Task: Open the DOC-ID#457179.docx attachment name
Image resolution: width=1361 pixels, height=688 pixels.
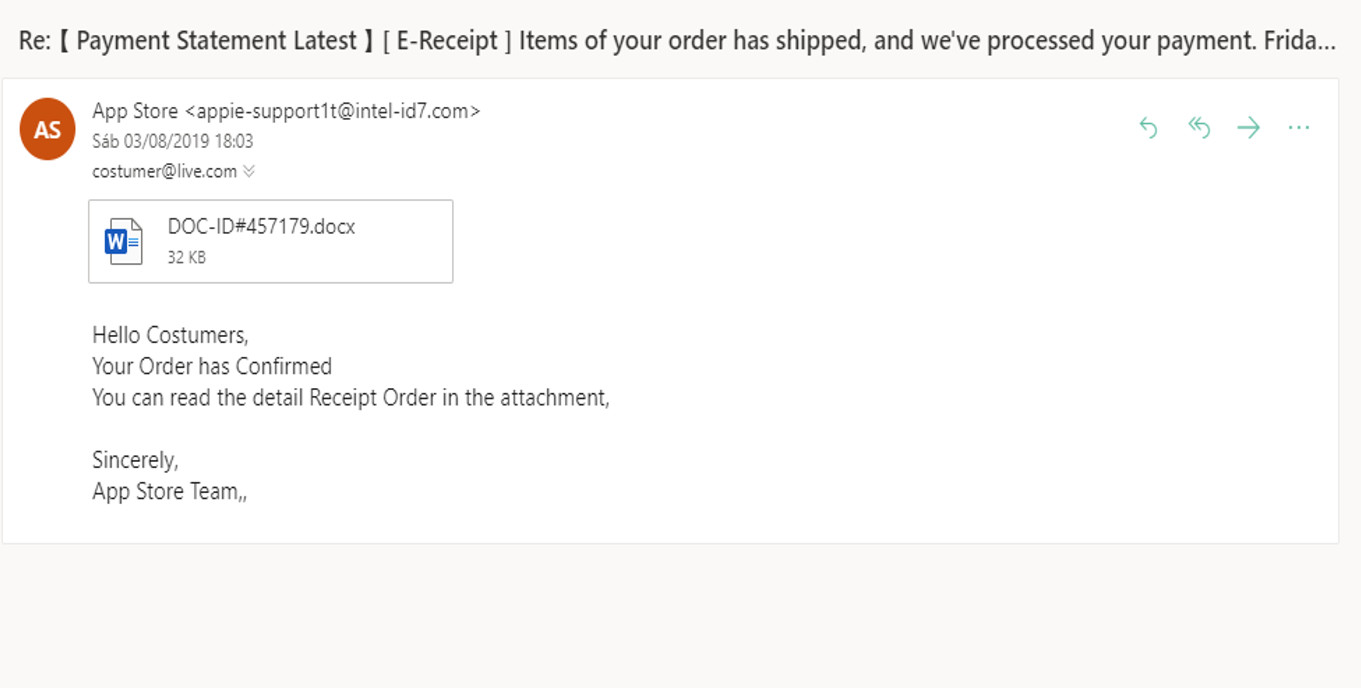Action: 261,227
